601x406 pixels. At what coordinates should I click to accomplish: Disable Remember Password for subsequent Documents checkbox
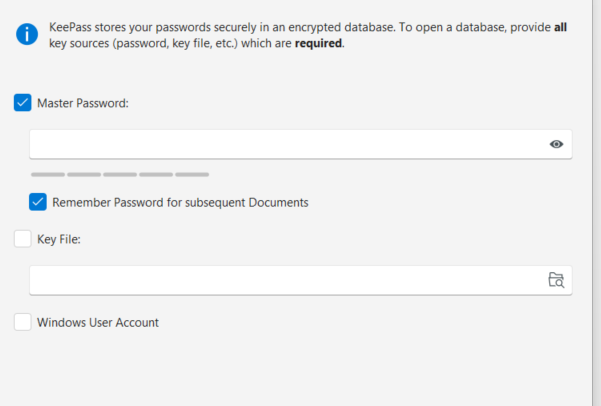pyautogui.click(x=38, y=202)
